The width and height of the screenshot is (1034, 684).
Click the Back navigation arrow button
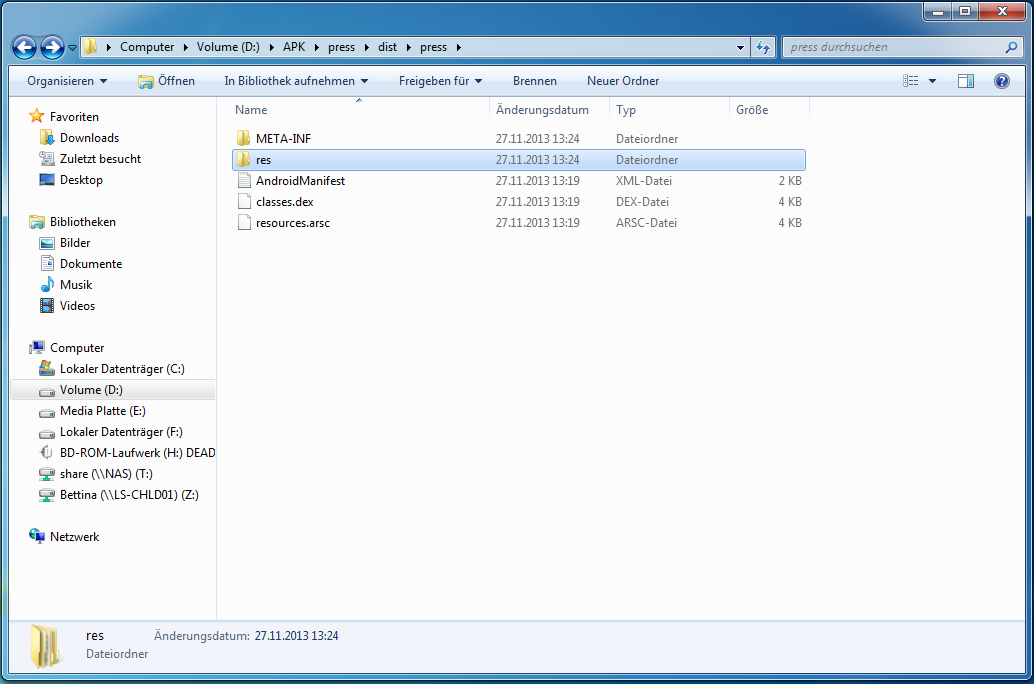[25, 47]
